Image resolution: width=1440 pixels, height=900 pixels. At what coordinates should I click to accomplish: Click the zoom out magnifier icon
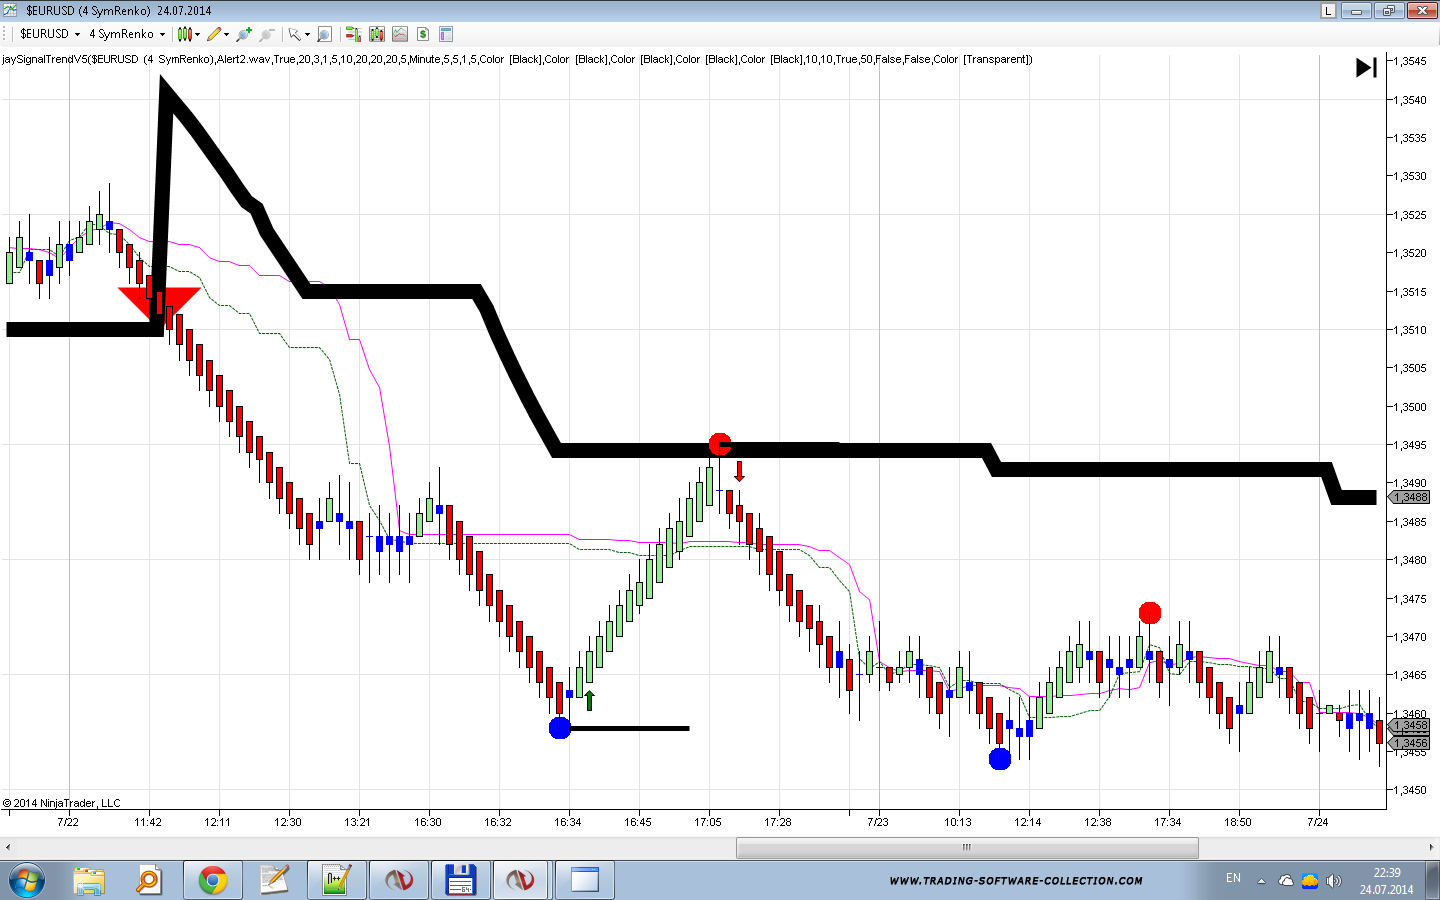tap(266, 34)
